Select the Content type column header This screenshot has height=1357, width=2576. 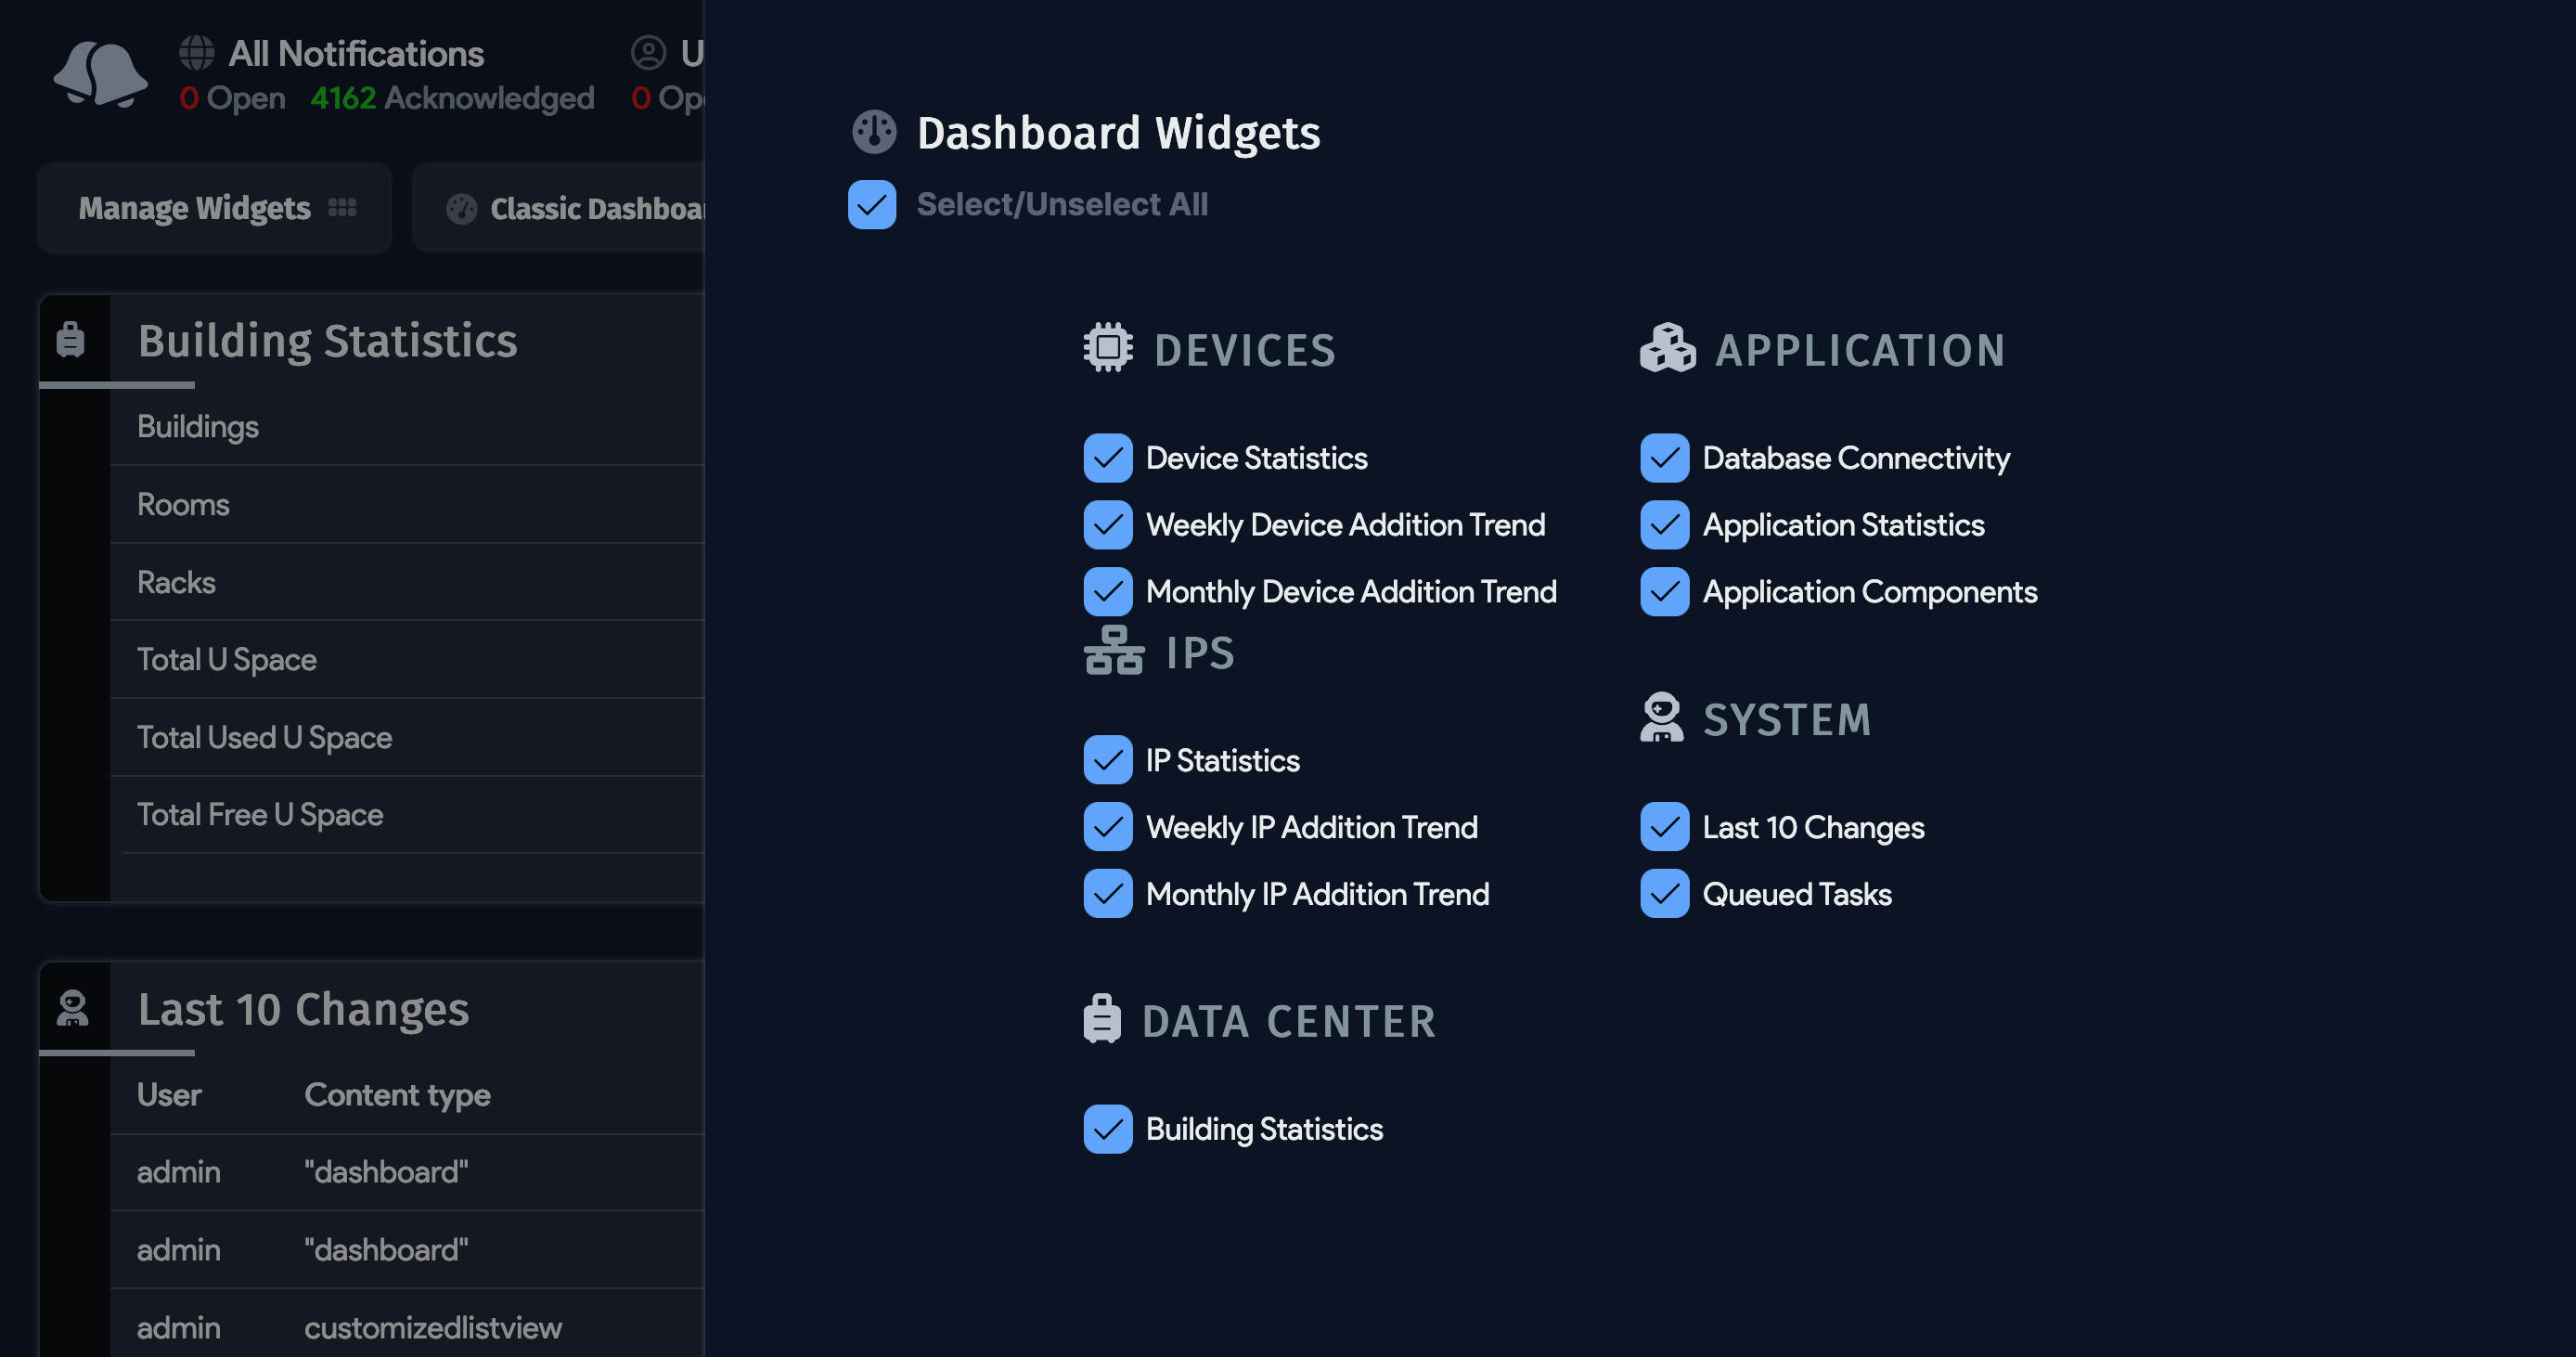point(397,1094)
